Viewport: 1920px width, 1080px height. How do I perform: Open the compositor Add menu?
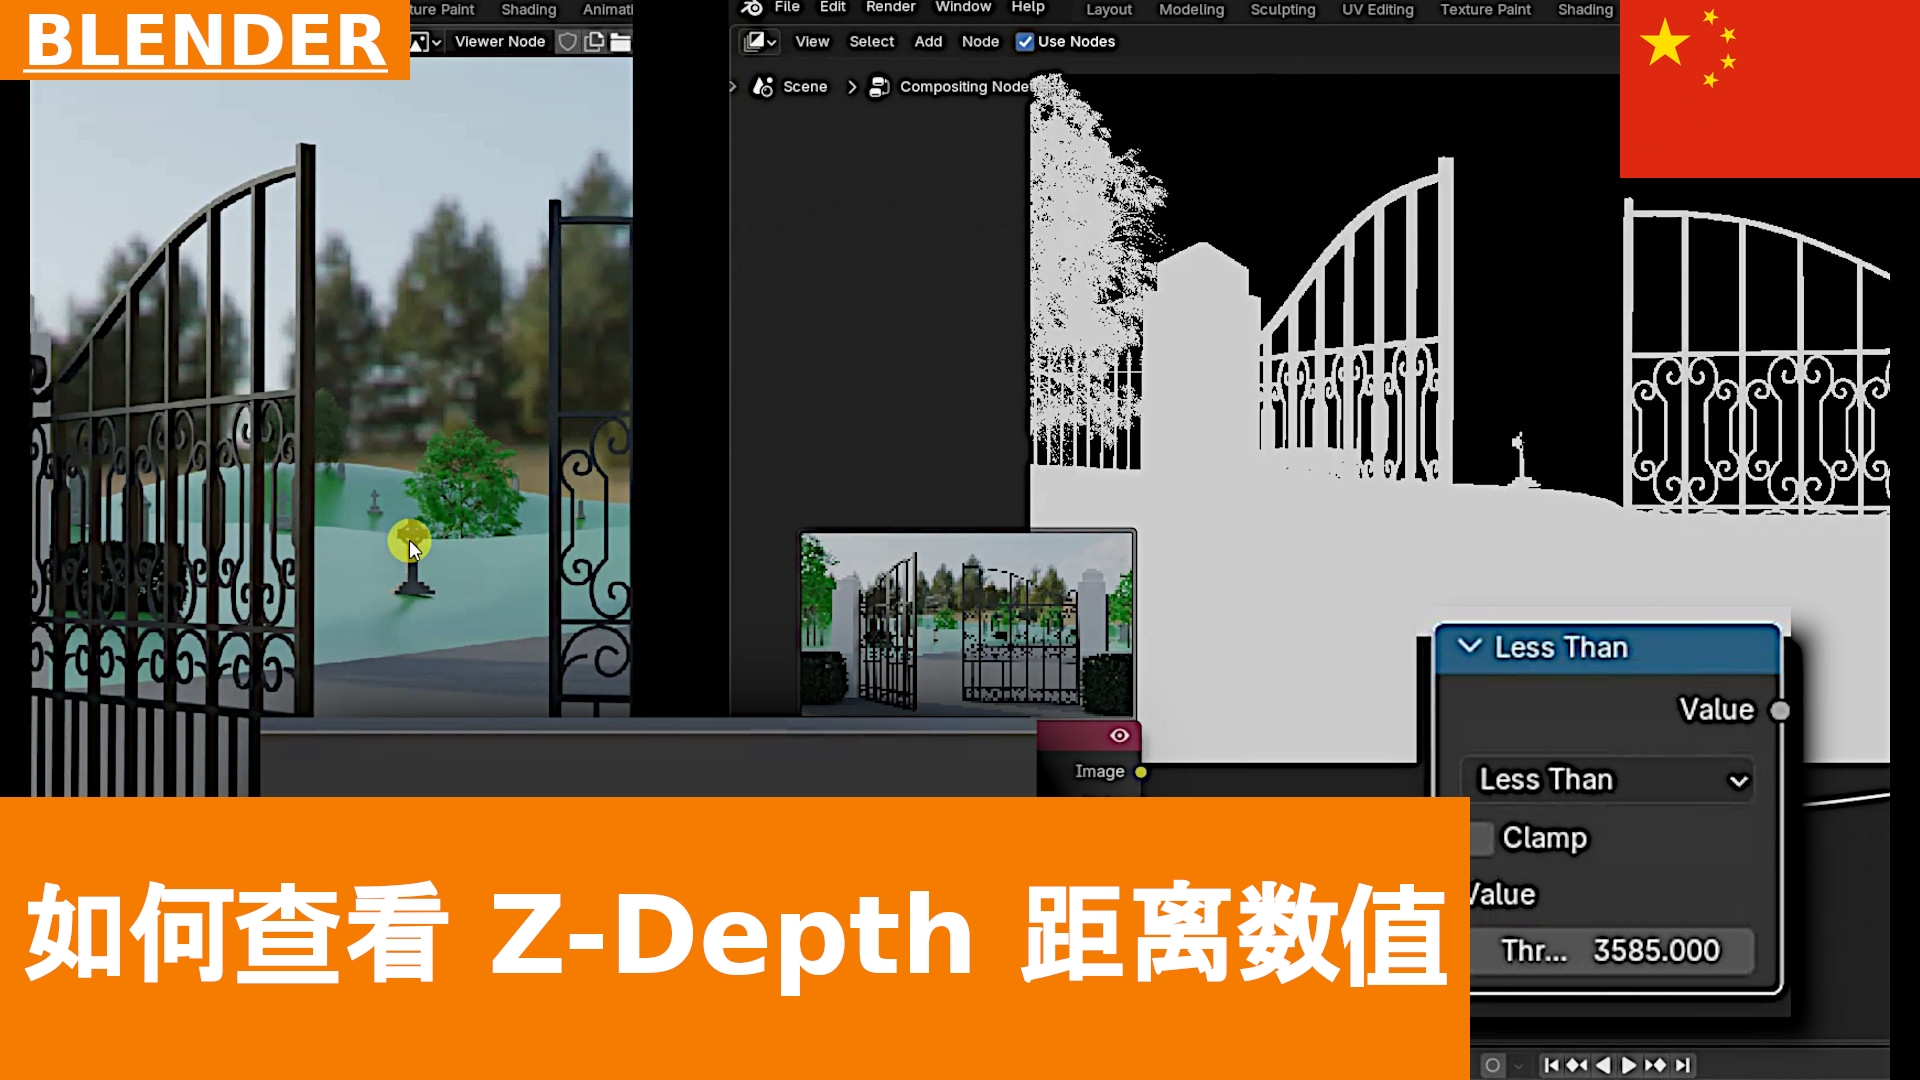pos(928,42)
